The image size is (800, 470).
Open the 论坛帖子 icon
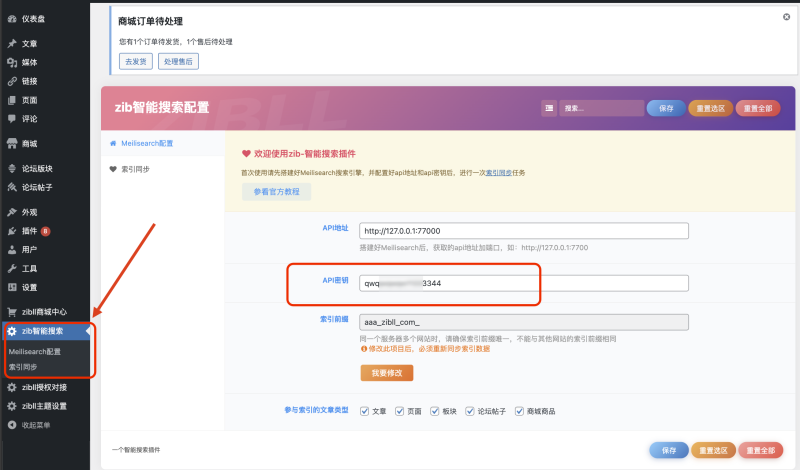[x=12, y=187]
